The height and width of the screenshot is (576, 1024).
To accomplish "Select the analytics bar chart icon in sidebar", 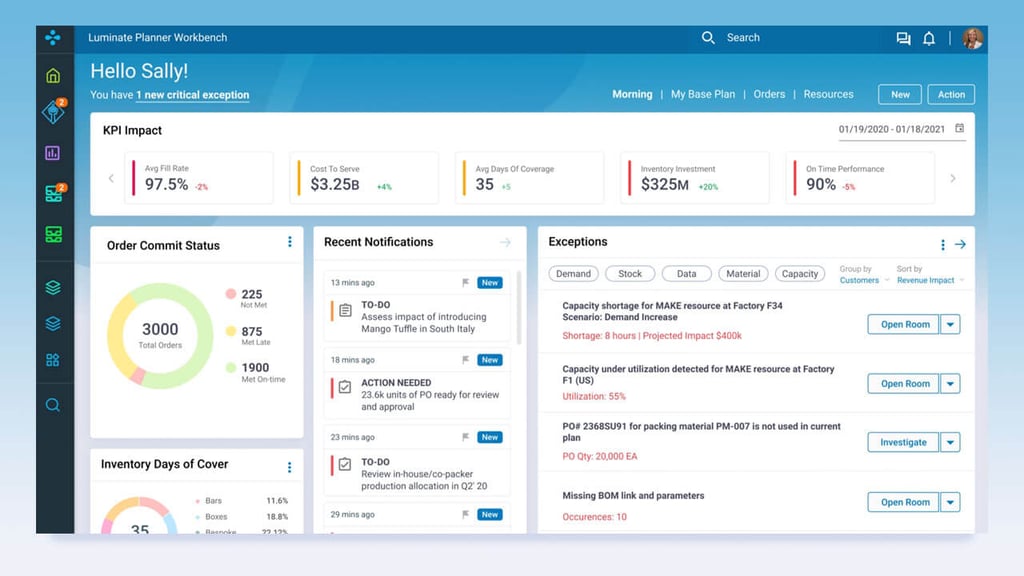I will pyautogui.click(x=53, y=153).
